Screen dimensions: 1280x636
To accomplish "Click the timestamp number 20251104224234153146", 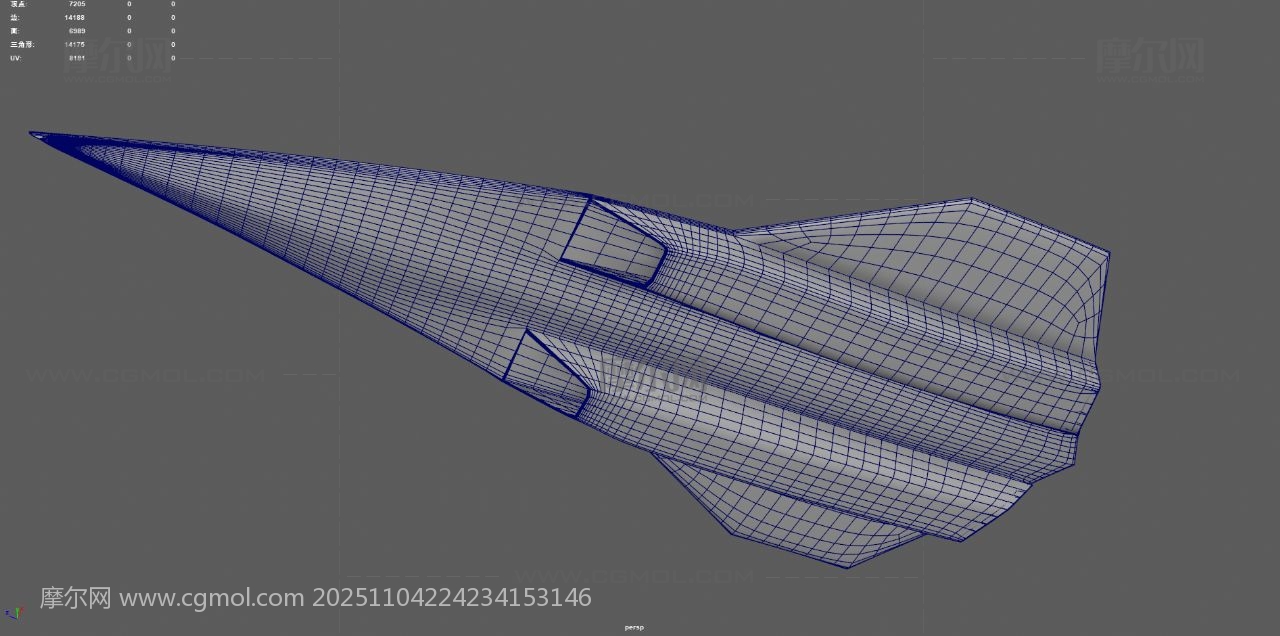I will click(x=452, y=598).
